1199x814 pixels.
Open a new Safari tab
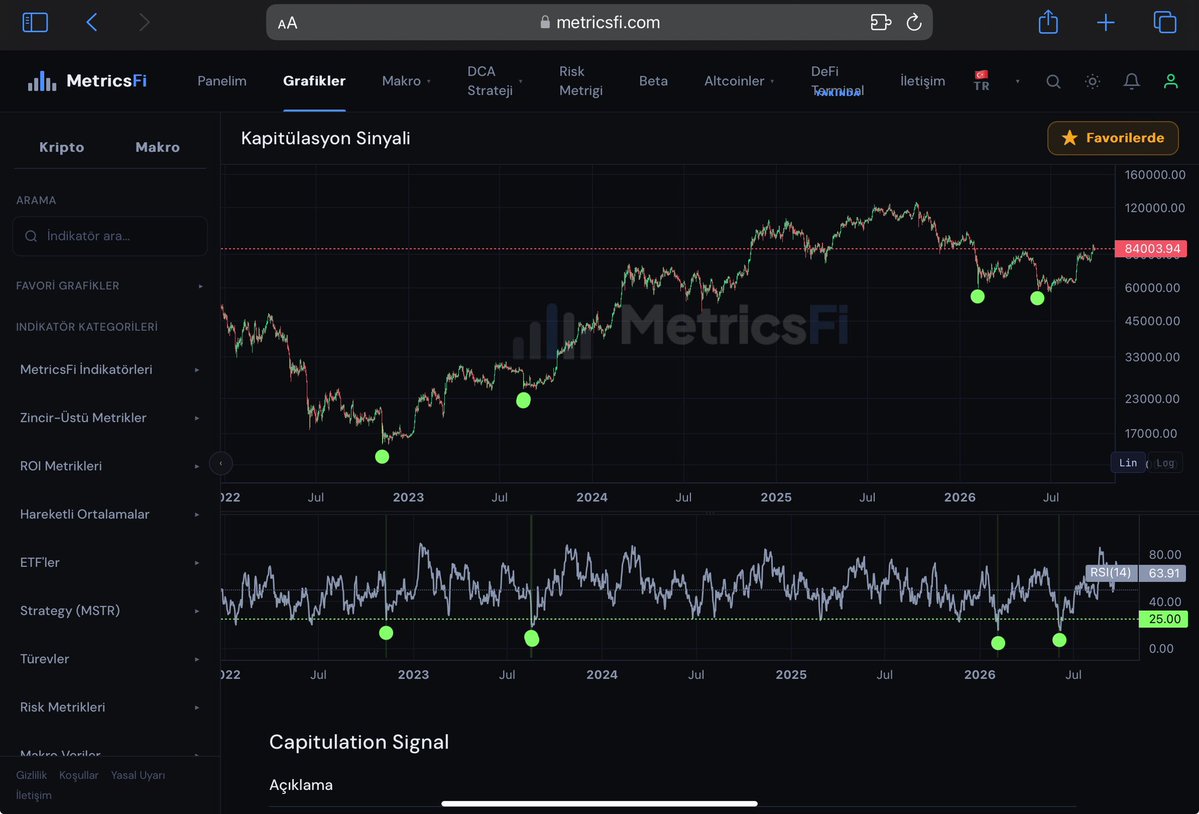pos(1106,22)
